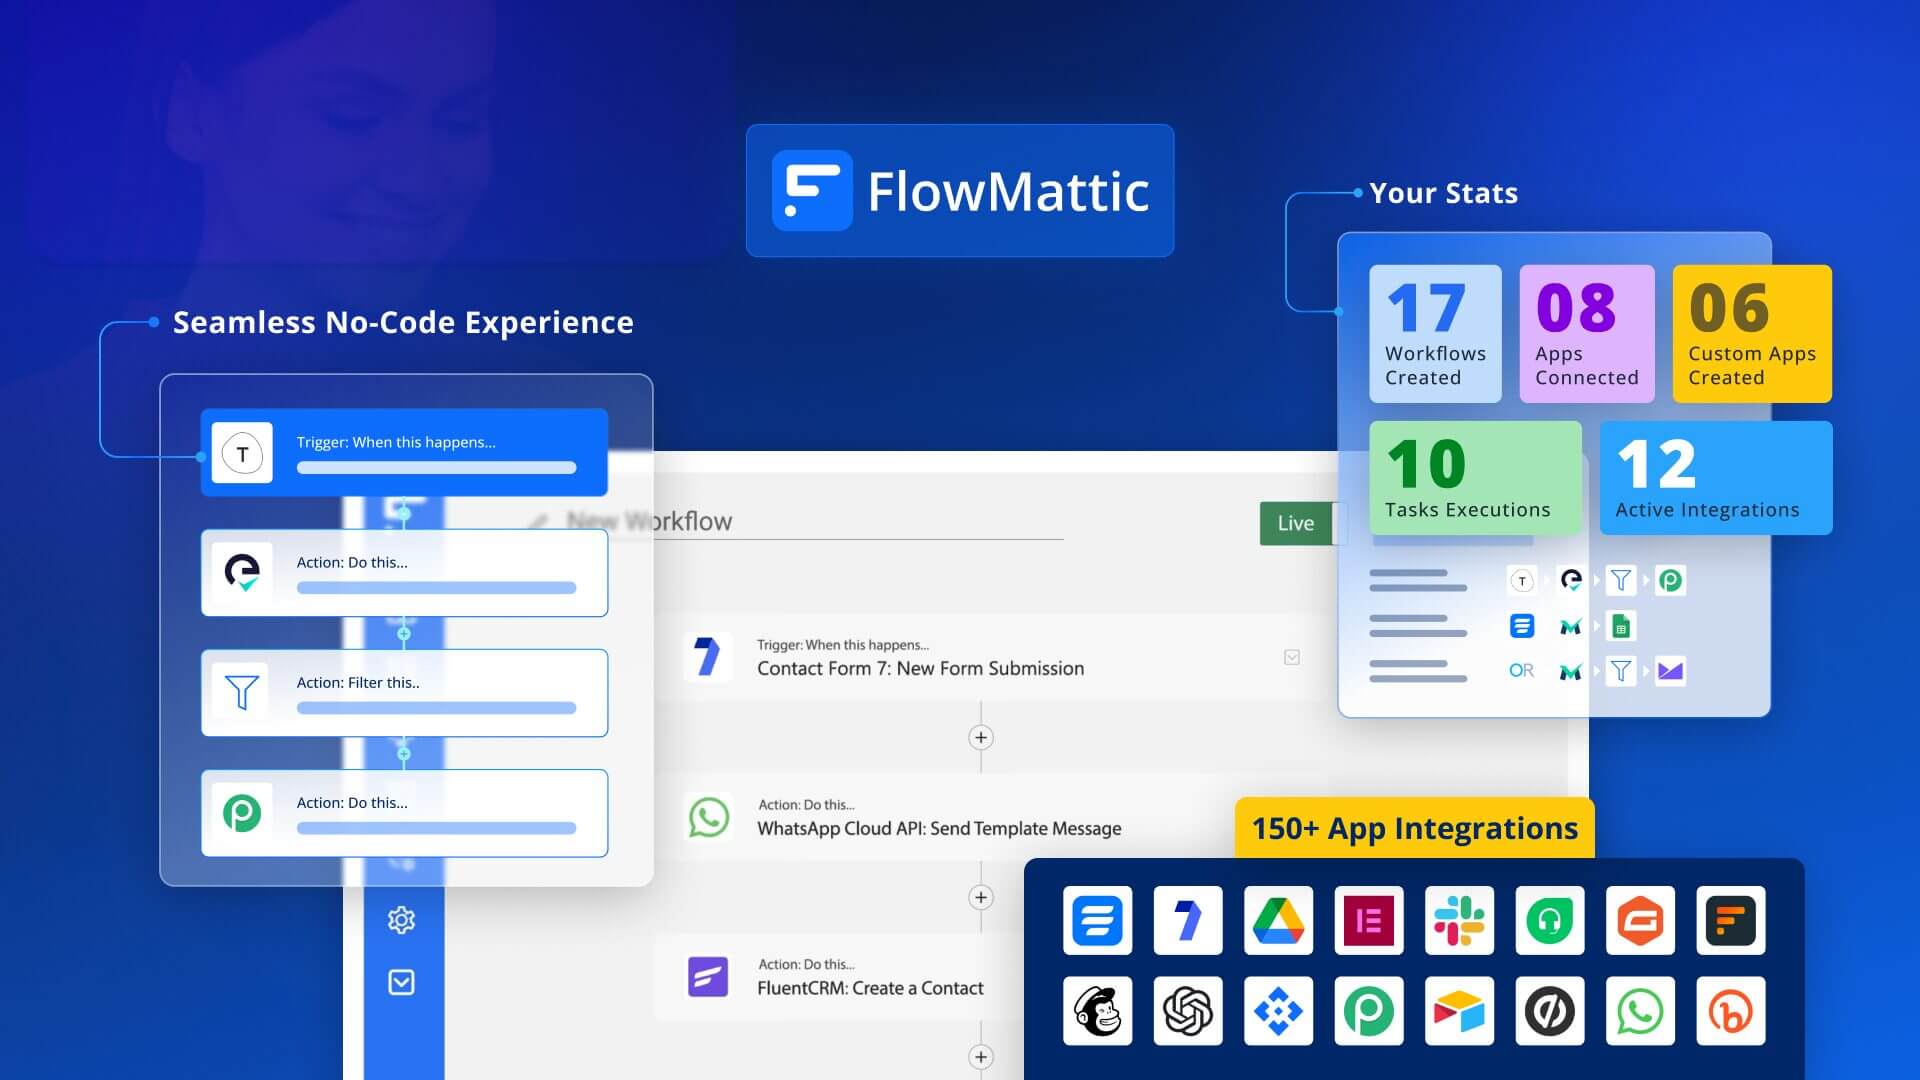Viewport: 1920px width, 1080px height.
Task: Click the funnel filter icon in the card
Action: 242,692
